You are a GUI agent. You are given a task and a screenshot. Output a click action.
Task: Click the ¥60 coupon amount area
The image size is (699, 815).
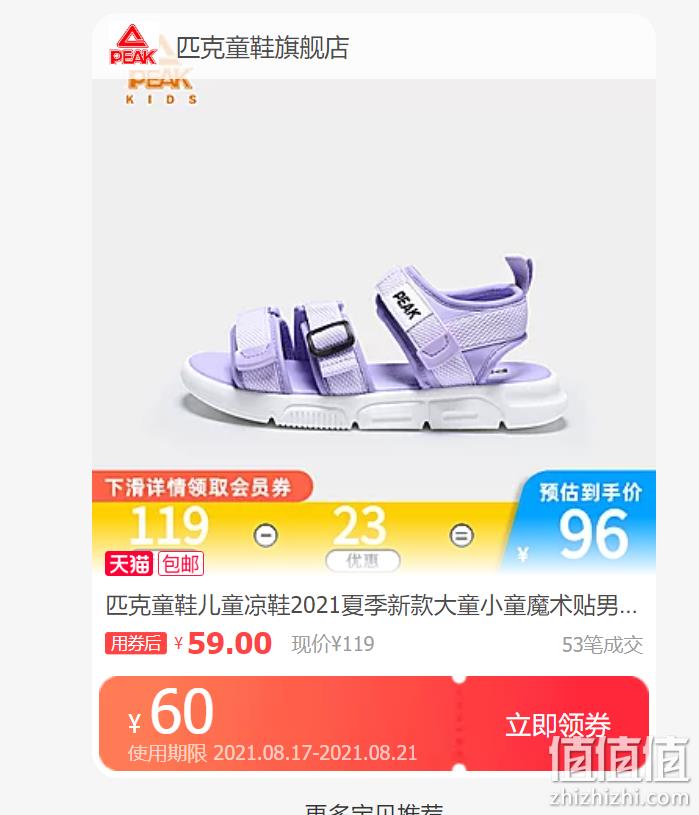(171, 711)
